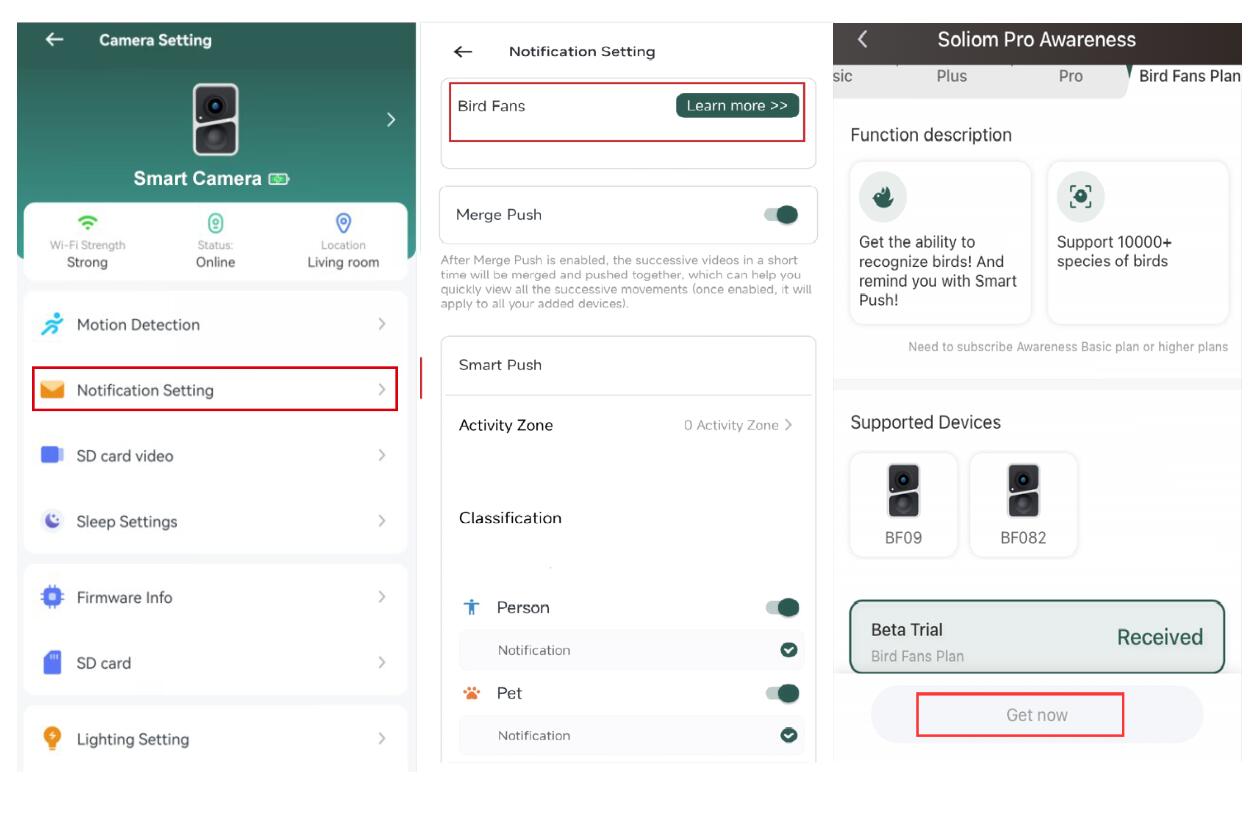
Task: Switch to the Pro plan tab
Action: [1070, 76]
